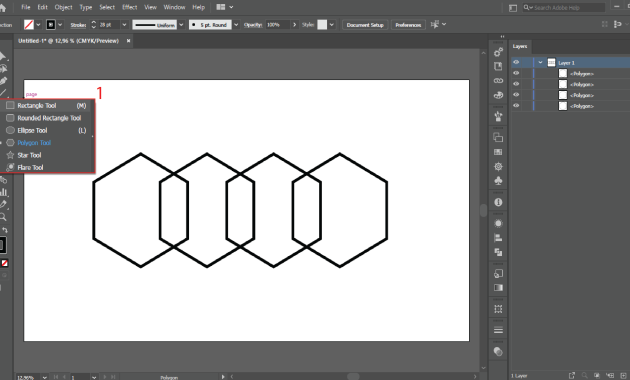Open the Properties panel gear icon

pyautogui.click(x=498, y=52)
